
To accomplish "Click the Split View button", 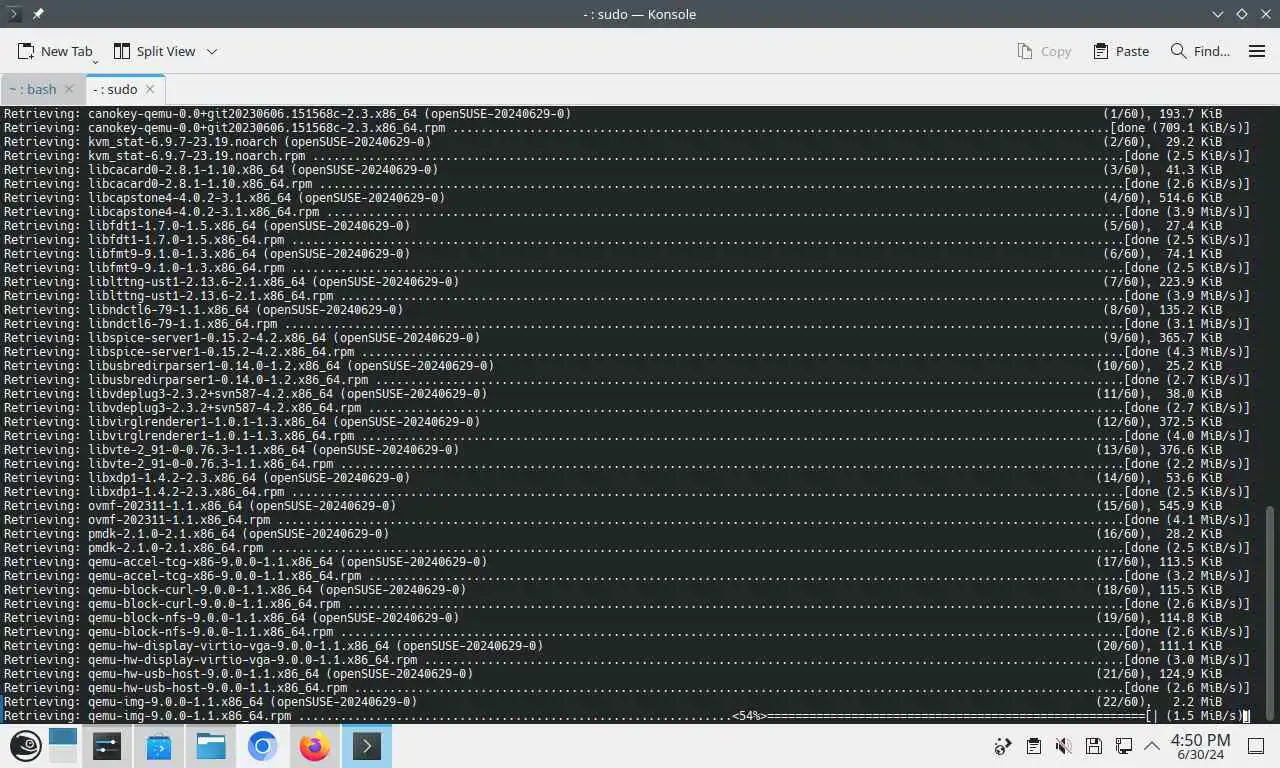I will pos(154,51).
